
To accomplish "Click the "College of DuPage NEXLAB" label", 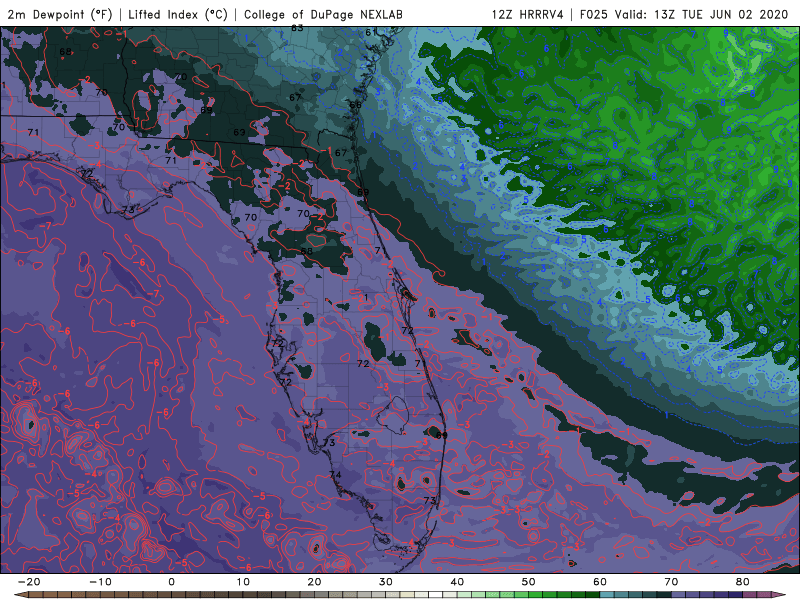I will 323,14.
